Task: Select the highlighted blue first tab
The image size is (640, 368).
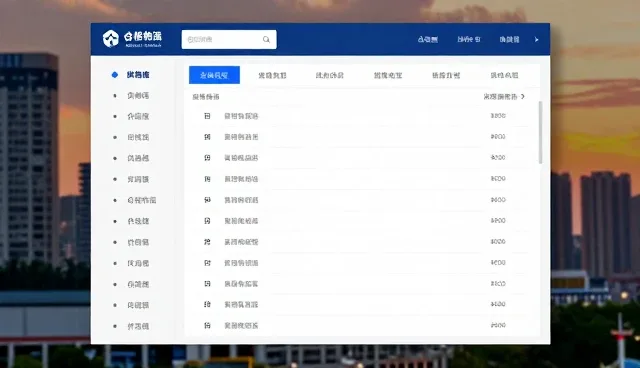Action: pyautogui.click(x=214, y=75)
